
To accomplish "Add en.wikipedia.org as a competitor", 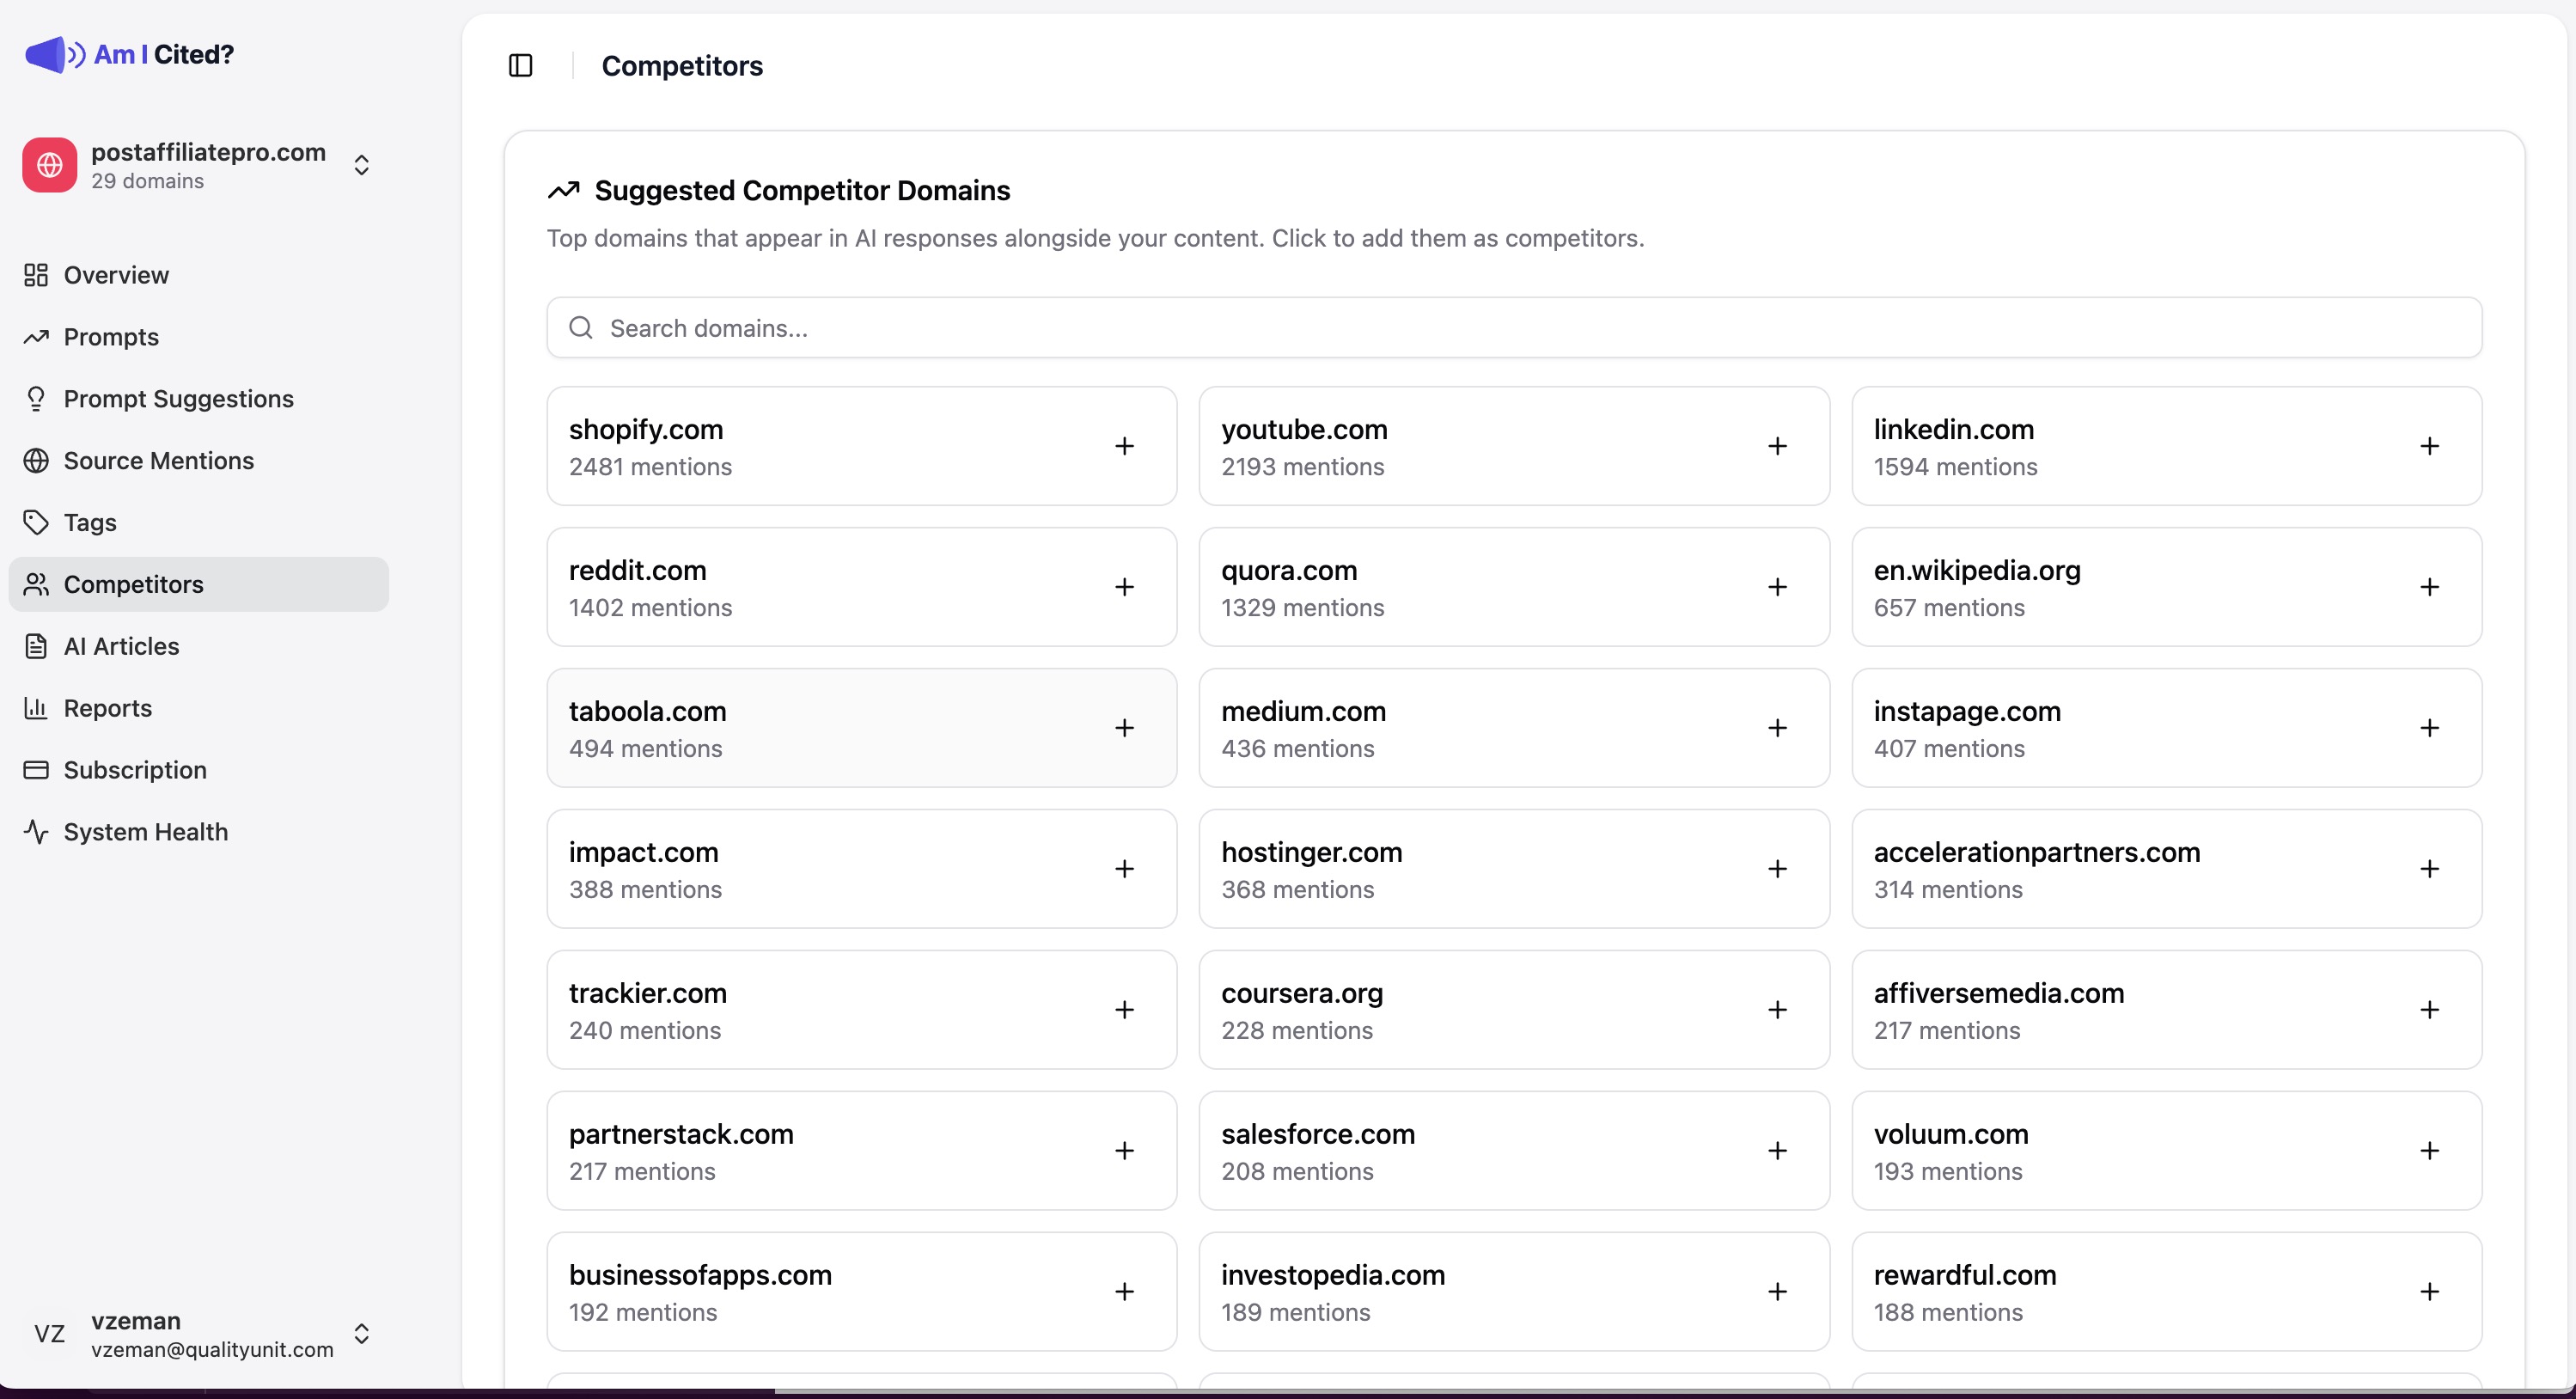I will pos(2431,587).
